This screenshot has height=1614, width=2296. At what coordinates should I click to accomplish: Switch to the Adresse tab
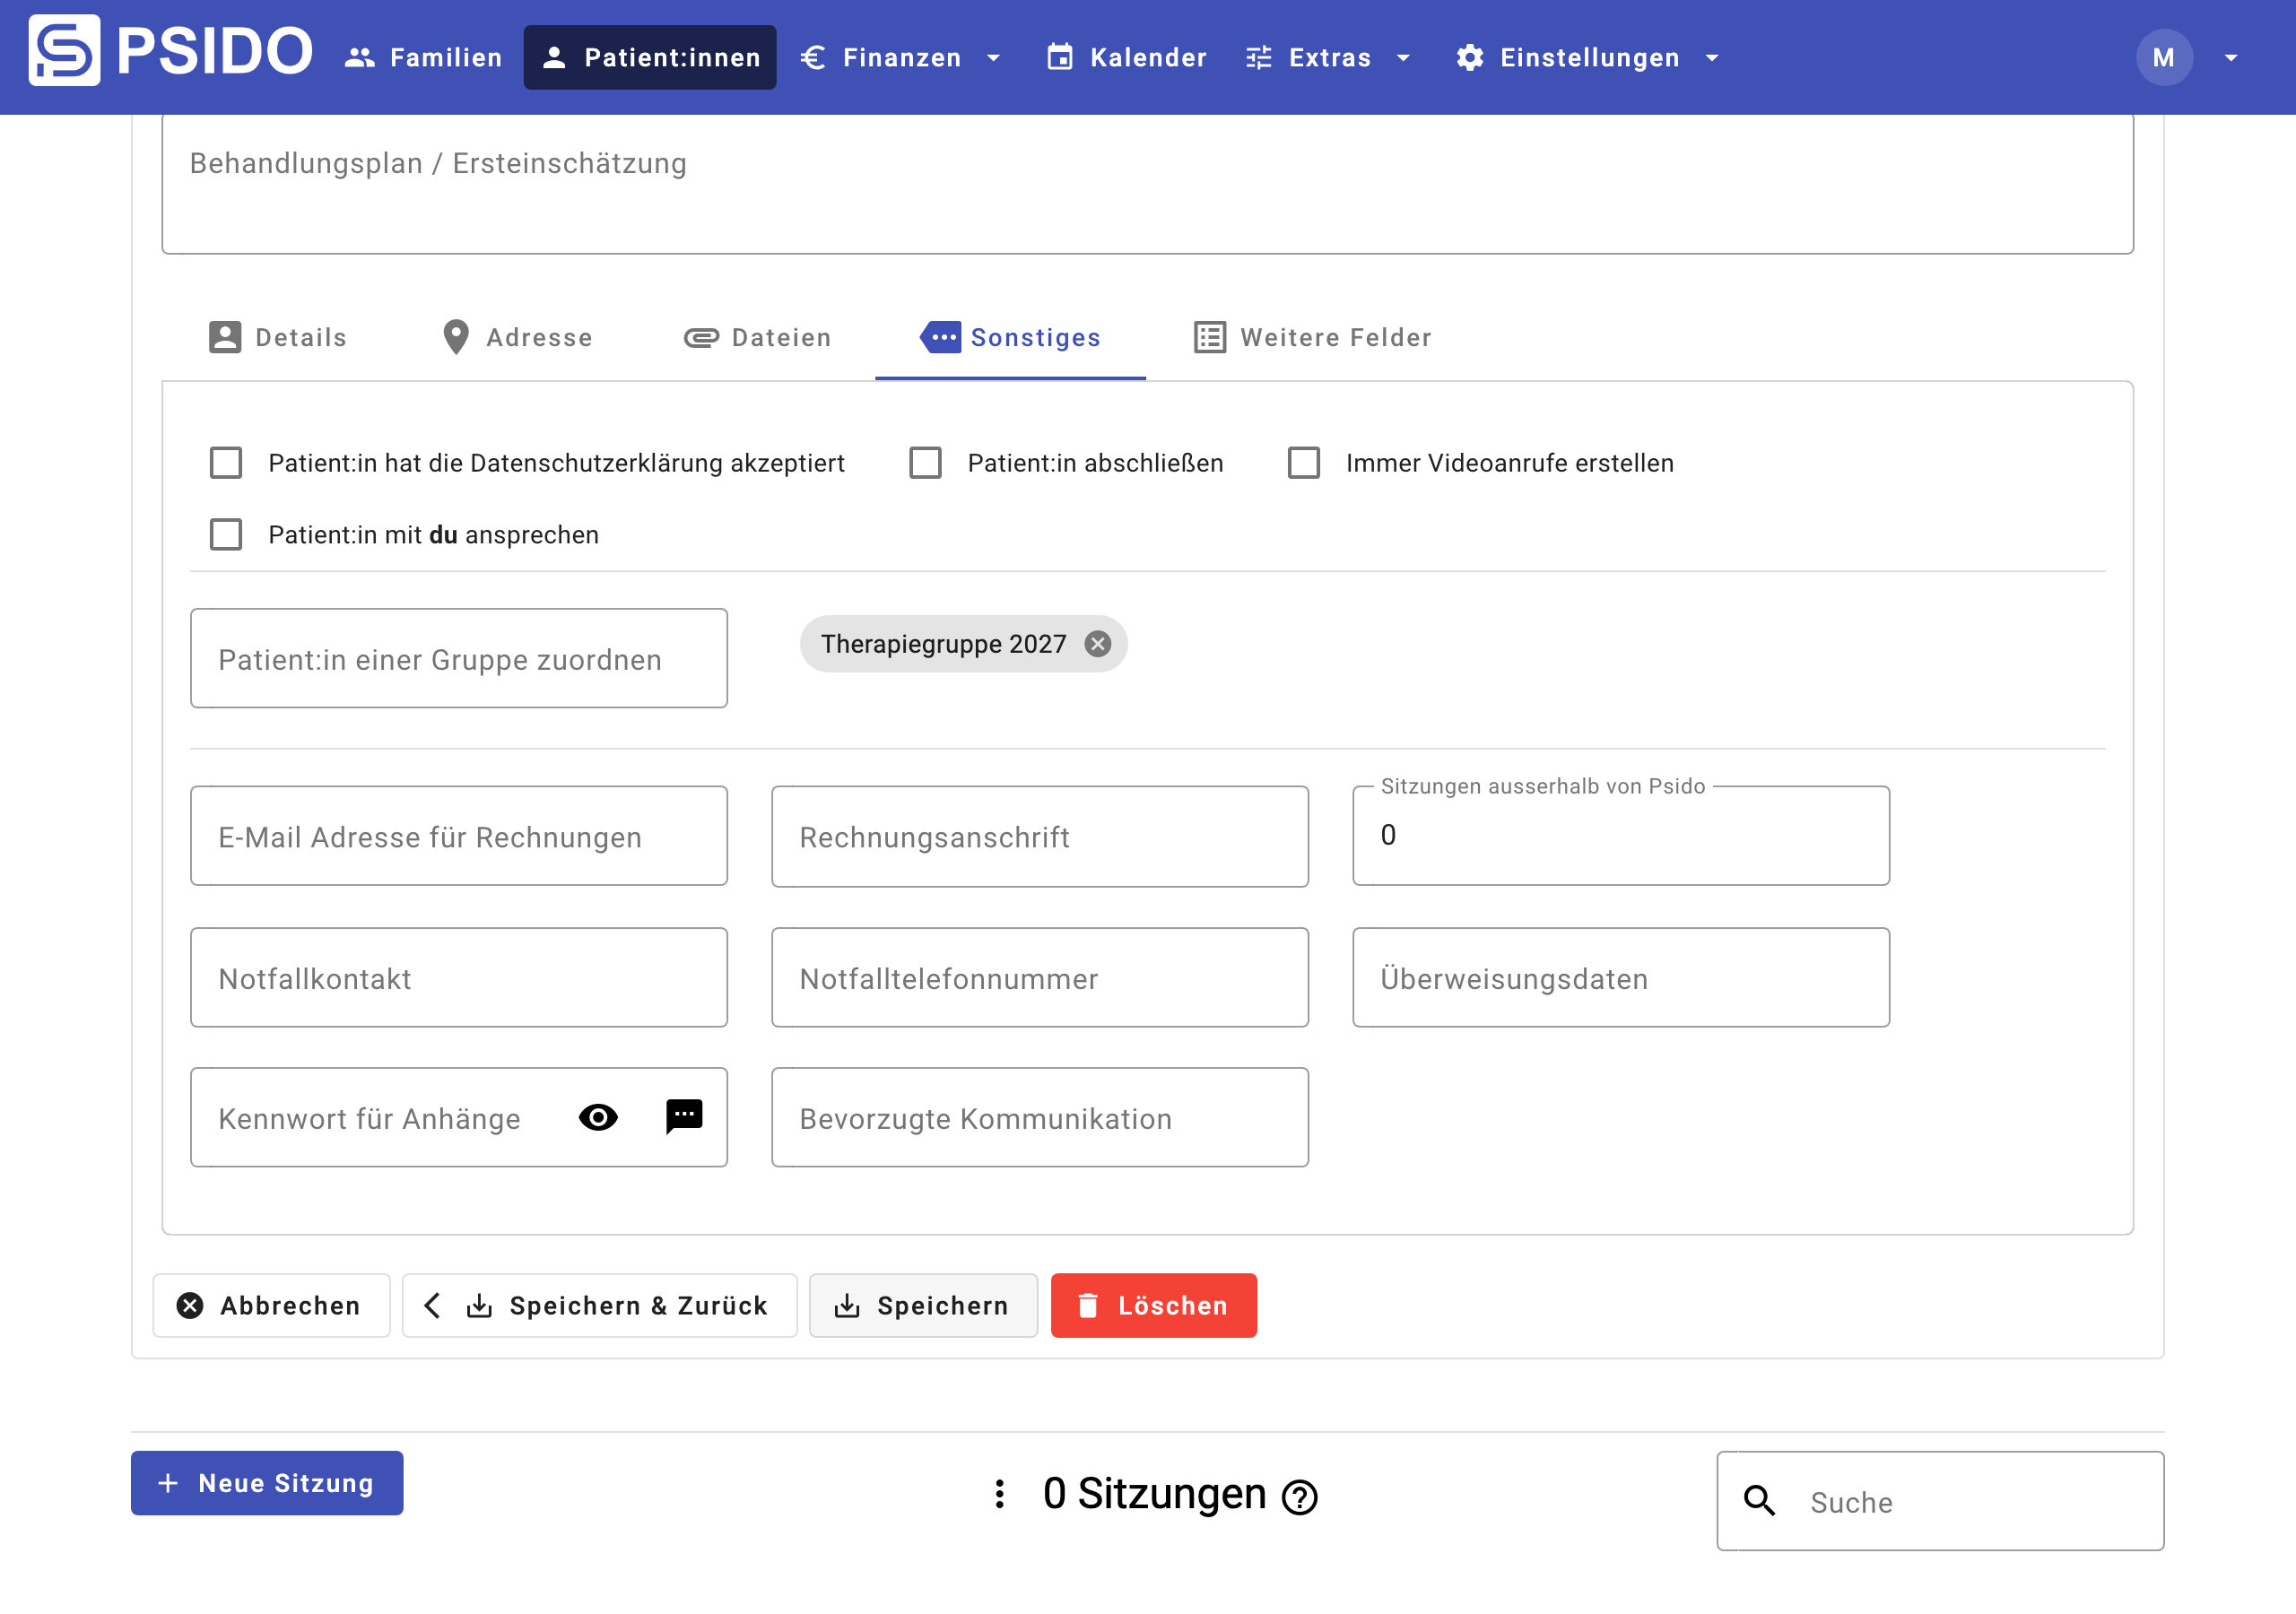(517, 338)
